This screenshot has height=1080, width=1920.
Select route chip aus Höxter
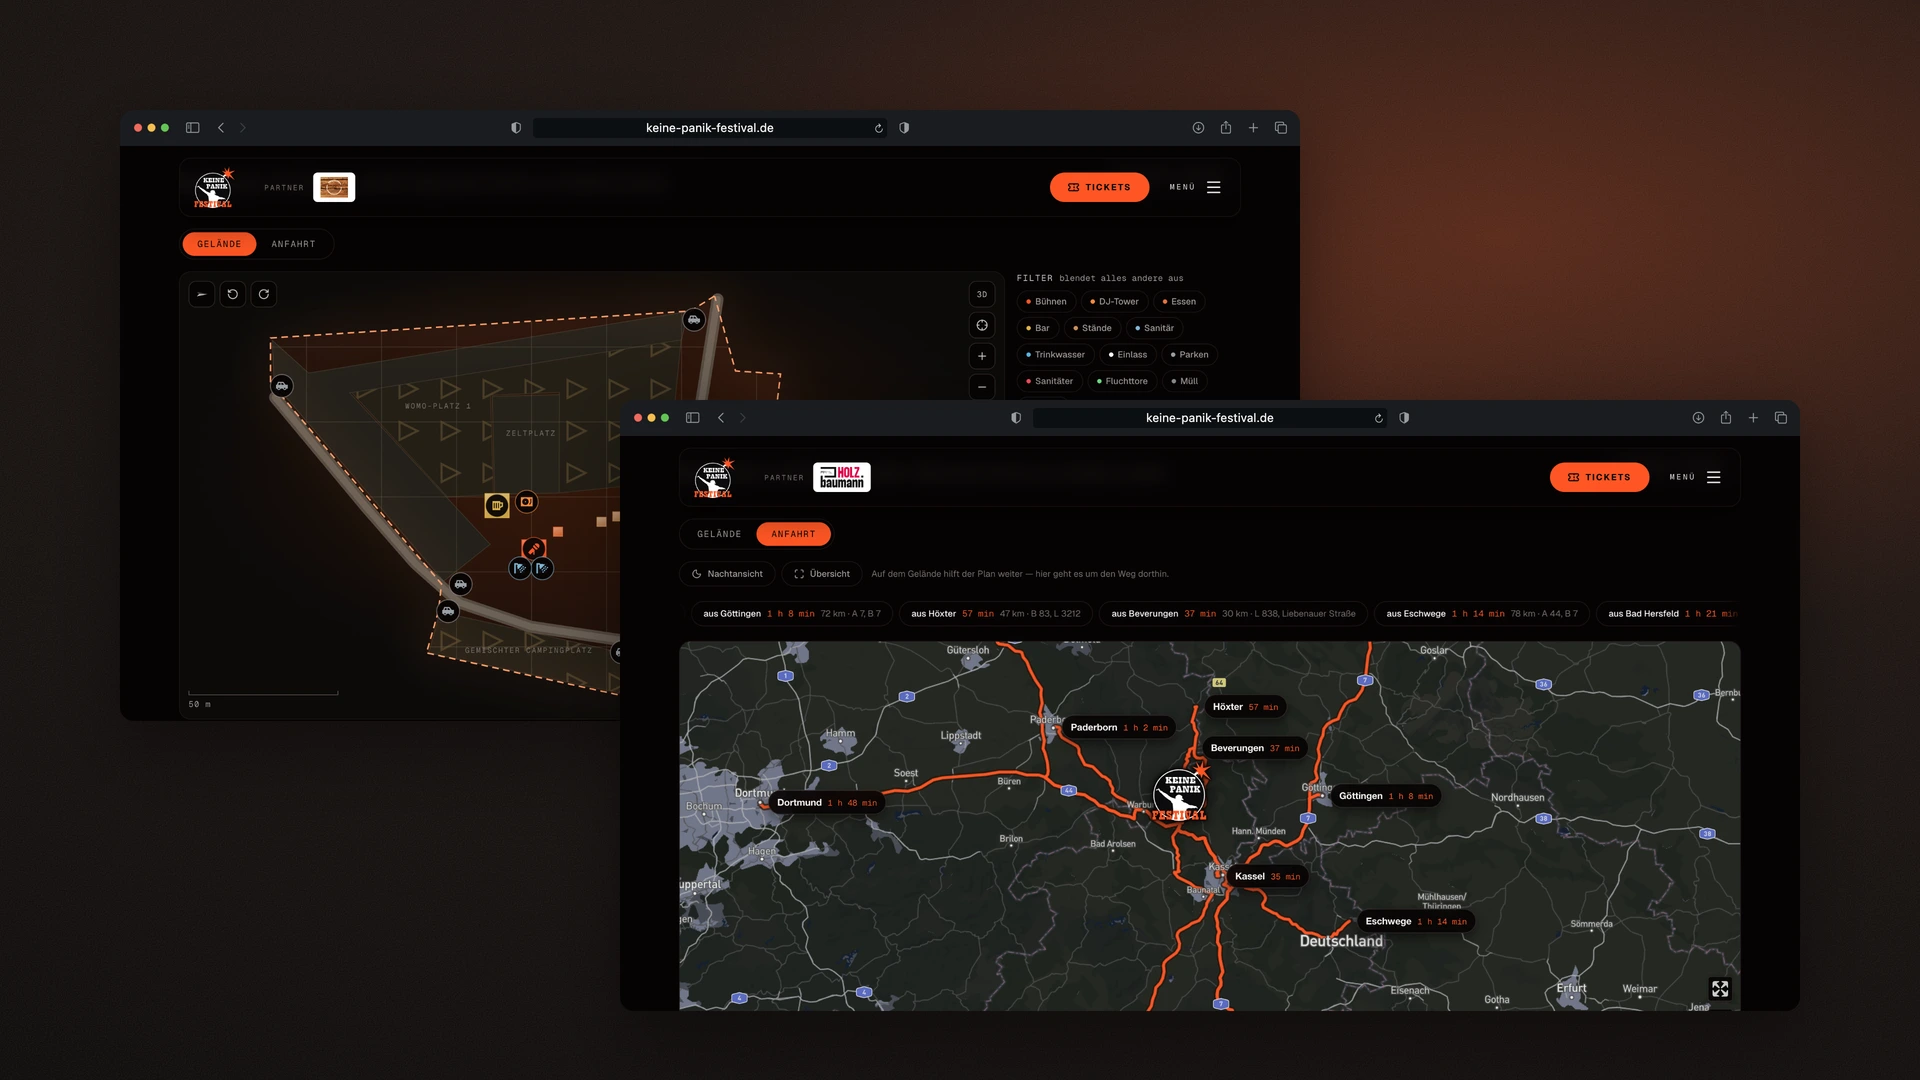tap(996, 614)
